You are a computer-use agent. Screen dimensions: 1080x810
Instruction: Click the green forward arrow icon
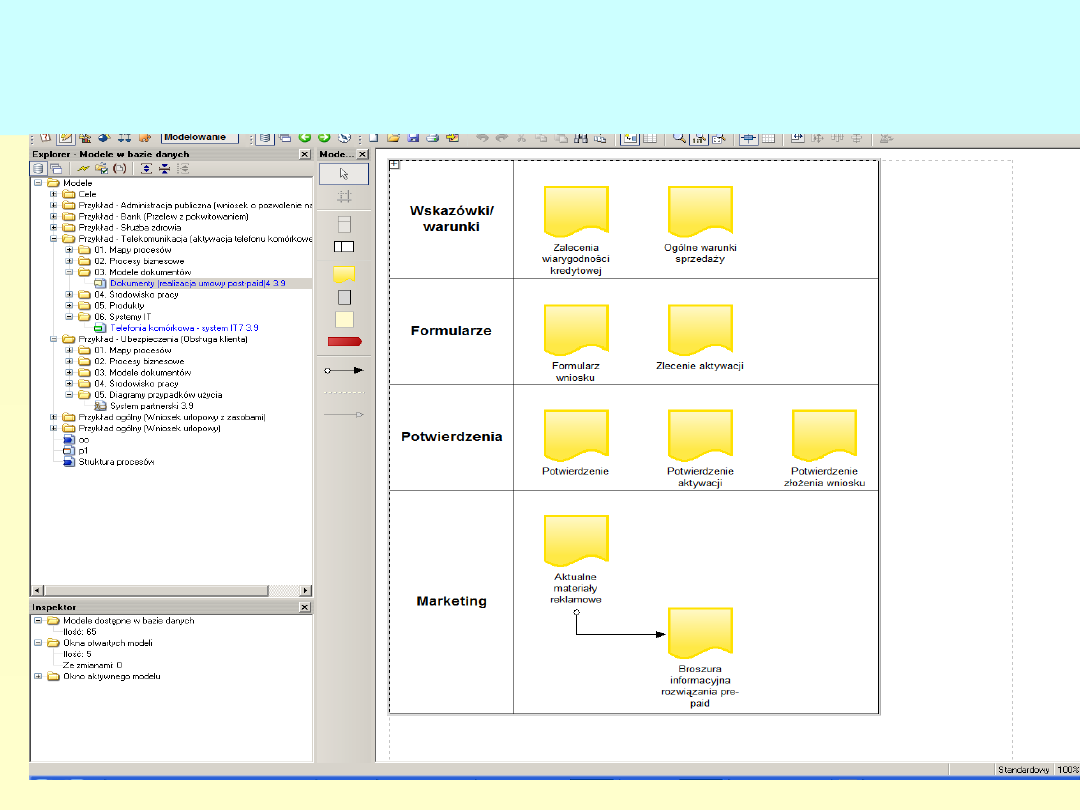click(324, 138)
